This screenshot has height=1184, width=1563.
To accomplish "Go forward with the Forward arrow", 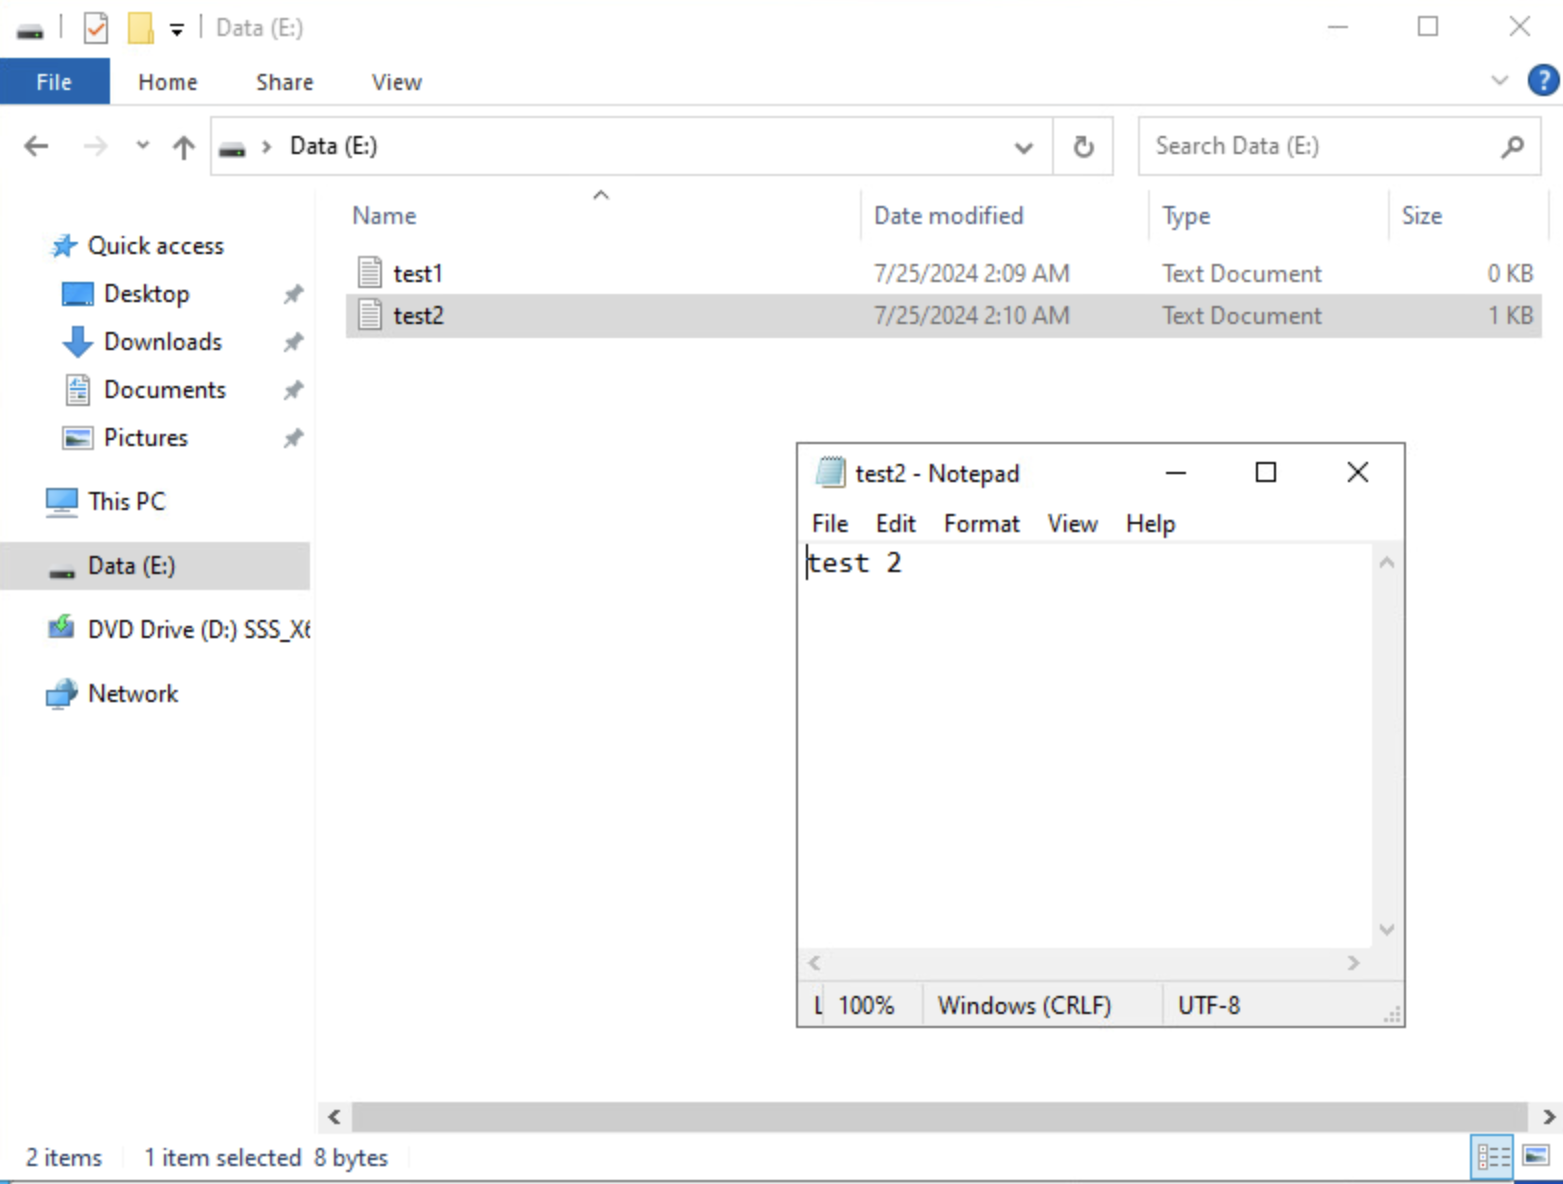I will click(95, 147).
